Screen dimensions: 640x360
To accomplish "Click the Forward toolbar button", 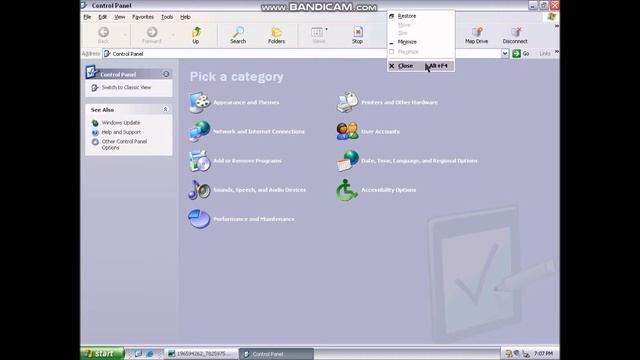I will [152, 35].
